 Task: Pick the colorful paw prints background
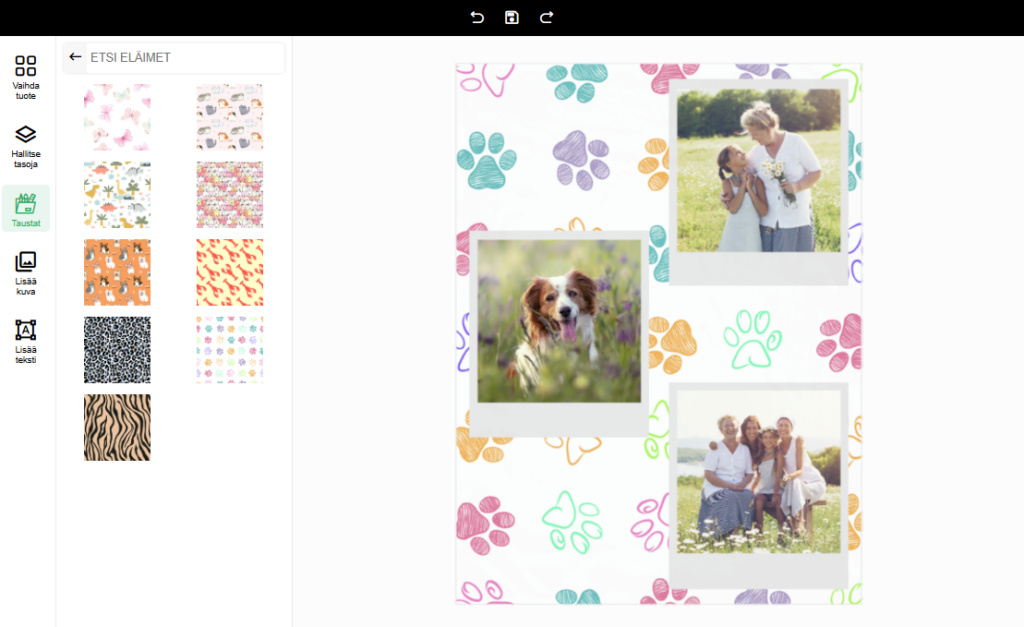pos(230,350)
